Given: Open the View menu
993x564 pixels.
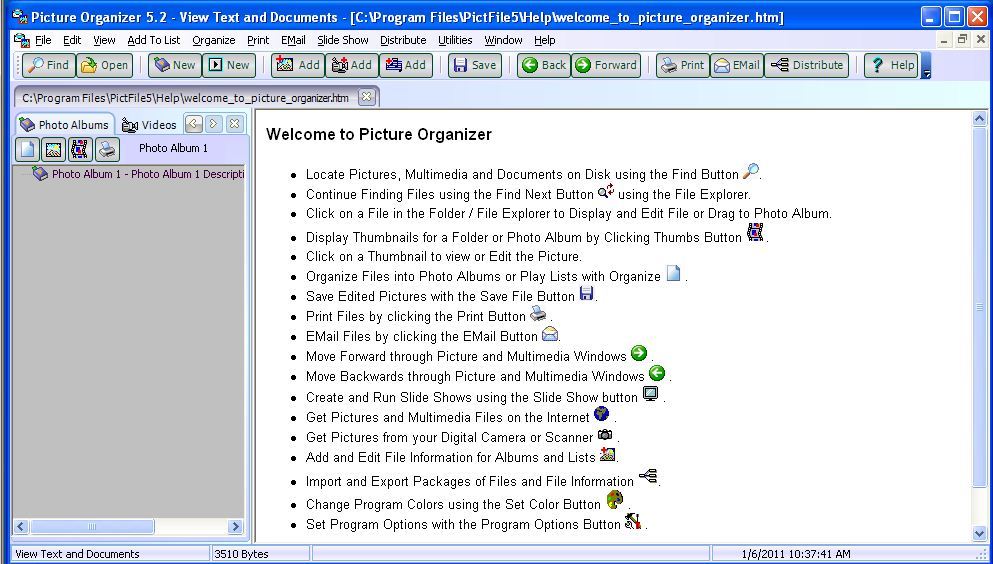Looking at the screenshot, I should [104, 40].
